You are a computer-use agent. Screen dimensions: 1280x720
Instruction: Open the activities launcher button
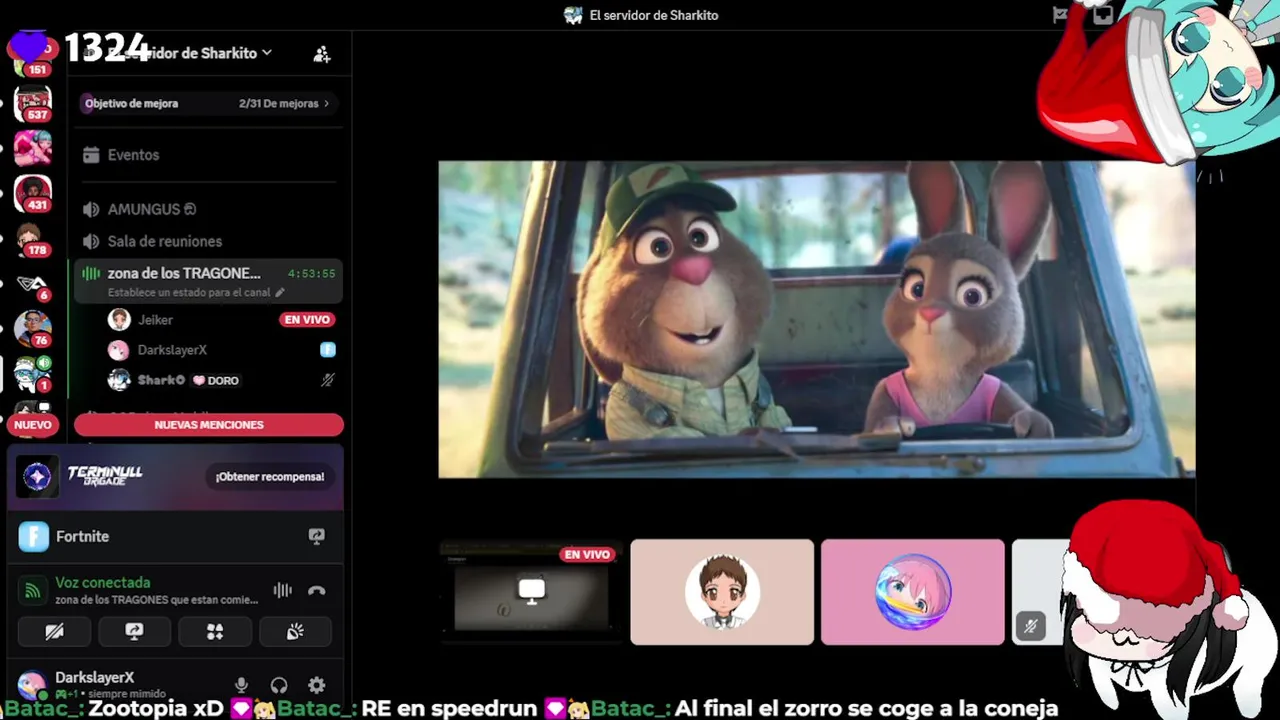pyautogui.click(x=215, y=631)
